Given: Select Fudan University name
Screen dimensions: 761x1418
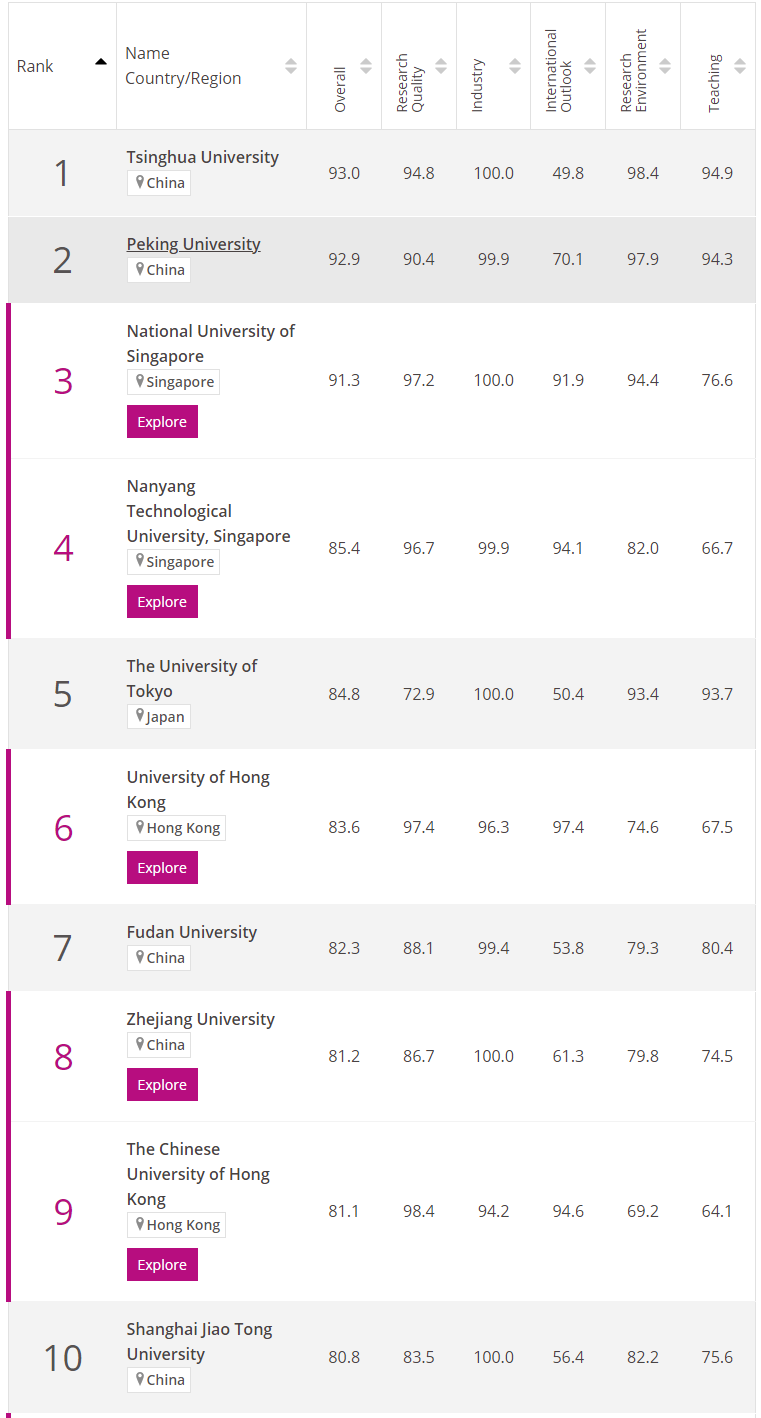Looking at the screenshot, I should [x=191, y=932].
